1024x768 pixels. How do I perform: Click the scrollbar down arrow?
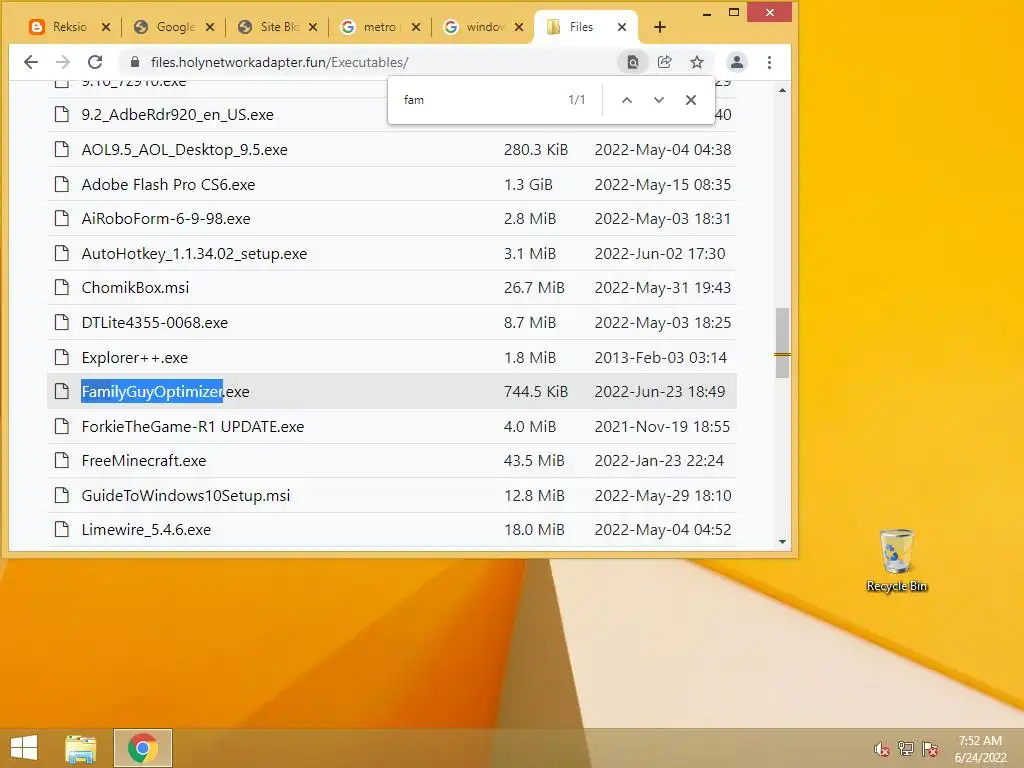pos(782,542)
